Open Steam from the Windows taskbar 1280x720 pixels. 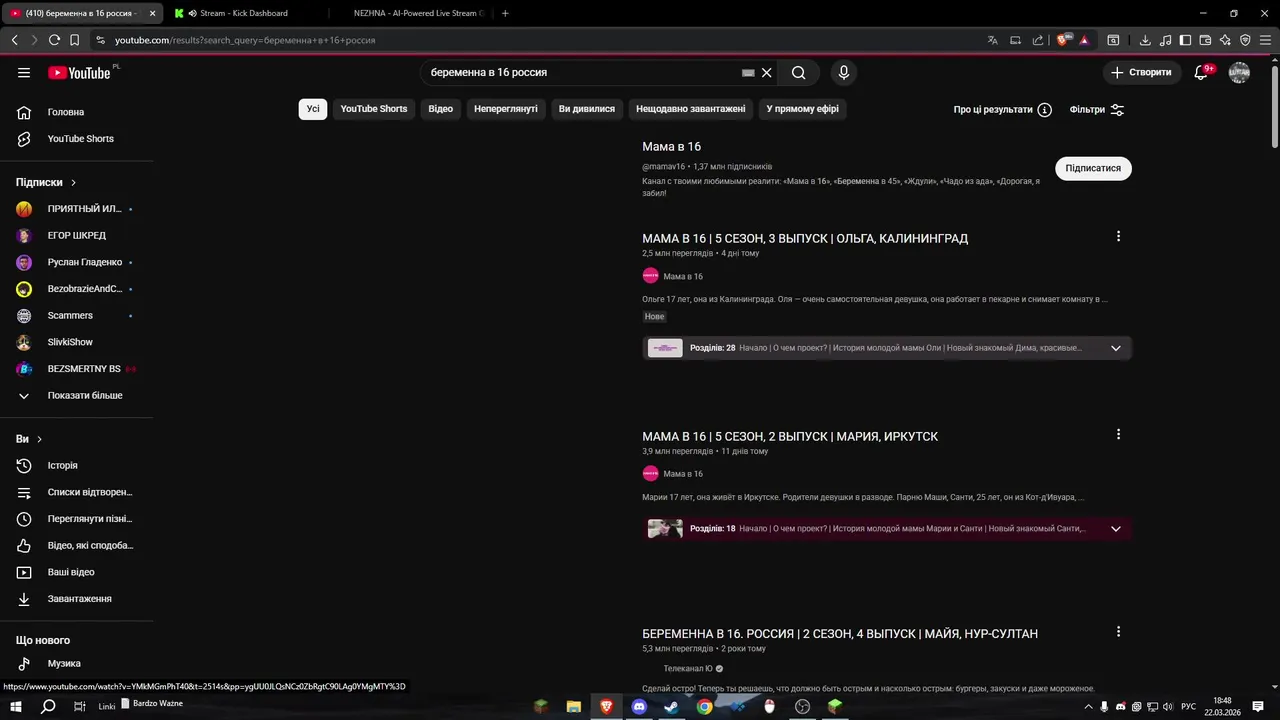coord(670,707)
